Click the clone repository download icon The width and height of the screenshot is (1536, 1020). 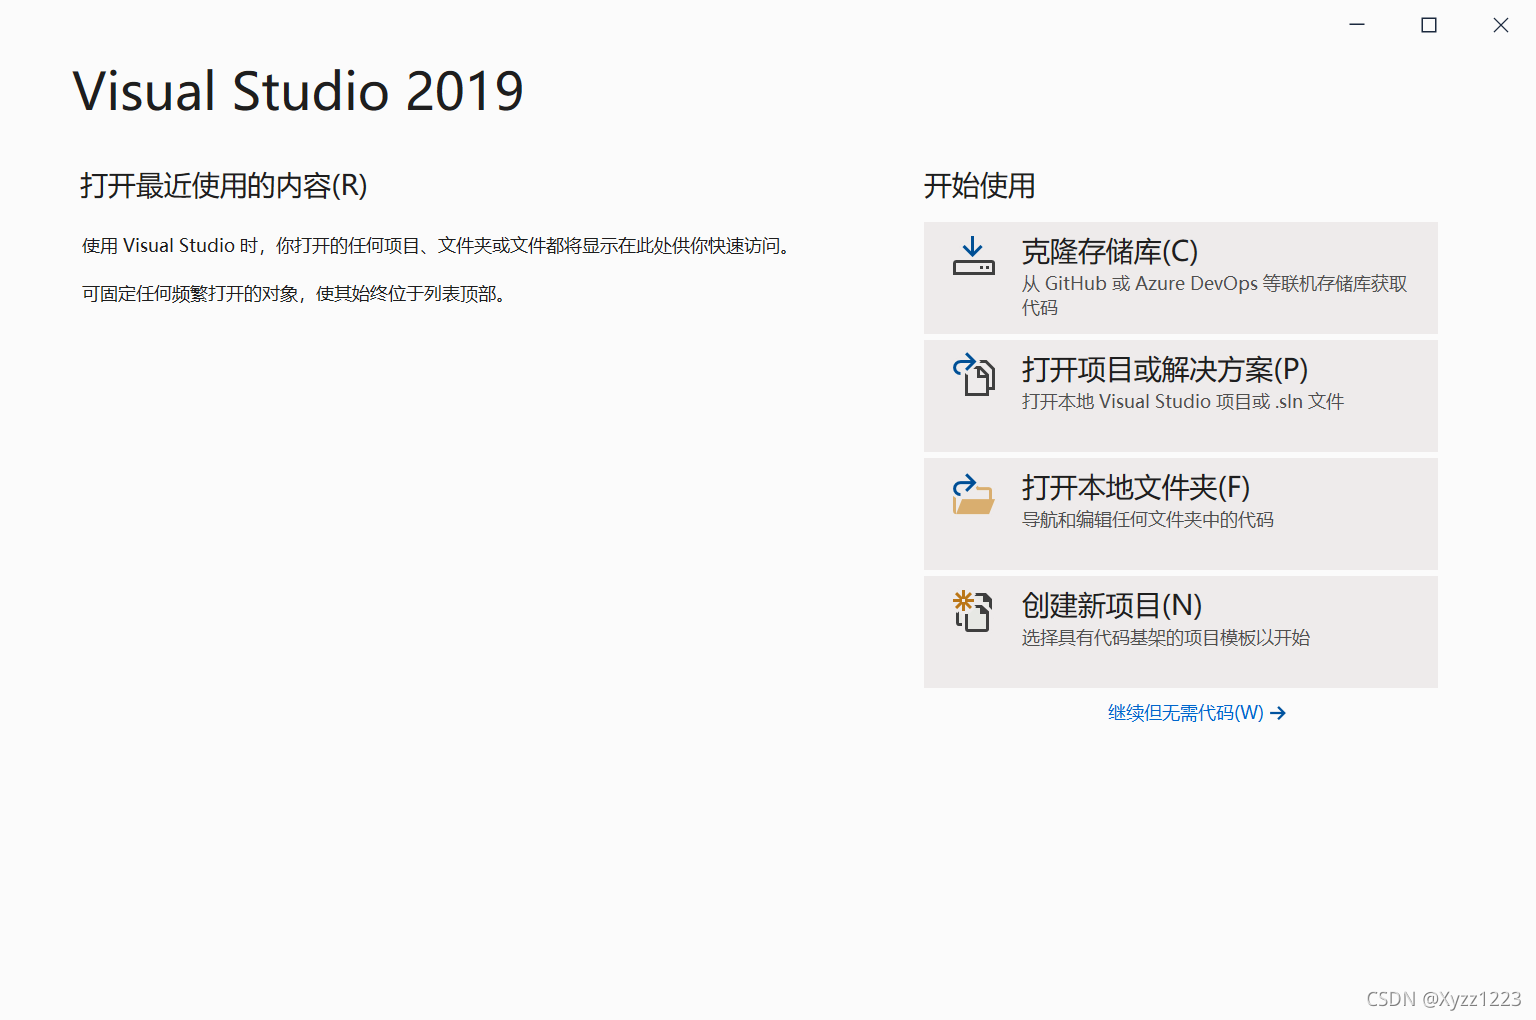coord(973,256)
